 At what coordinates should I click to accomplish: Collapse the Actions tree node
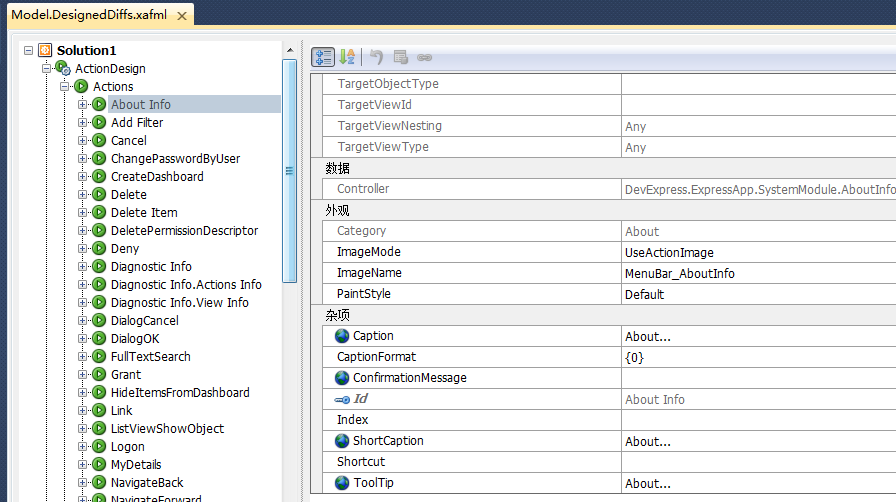pos(65,87)
